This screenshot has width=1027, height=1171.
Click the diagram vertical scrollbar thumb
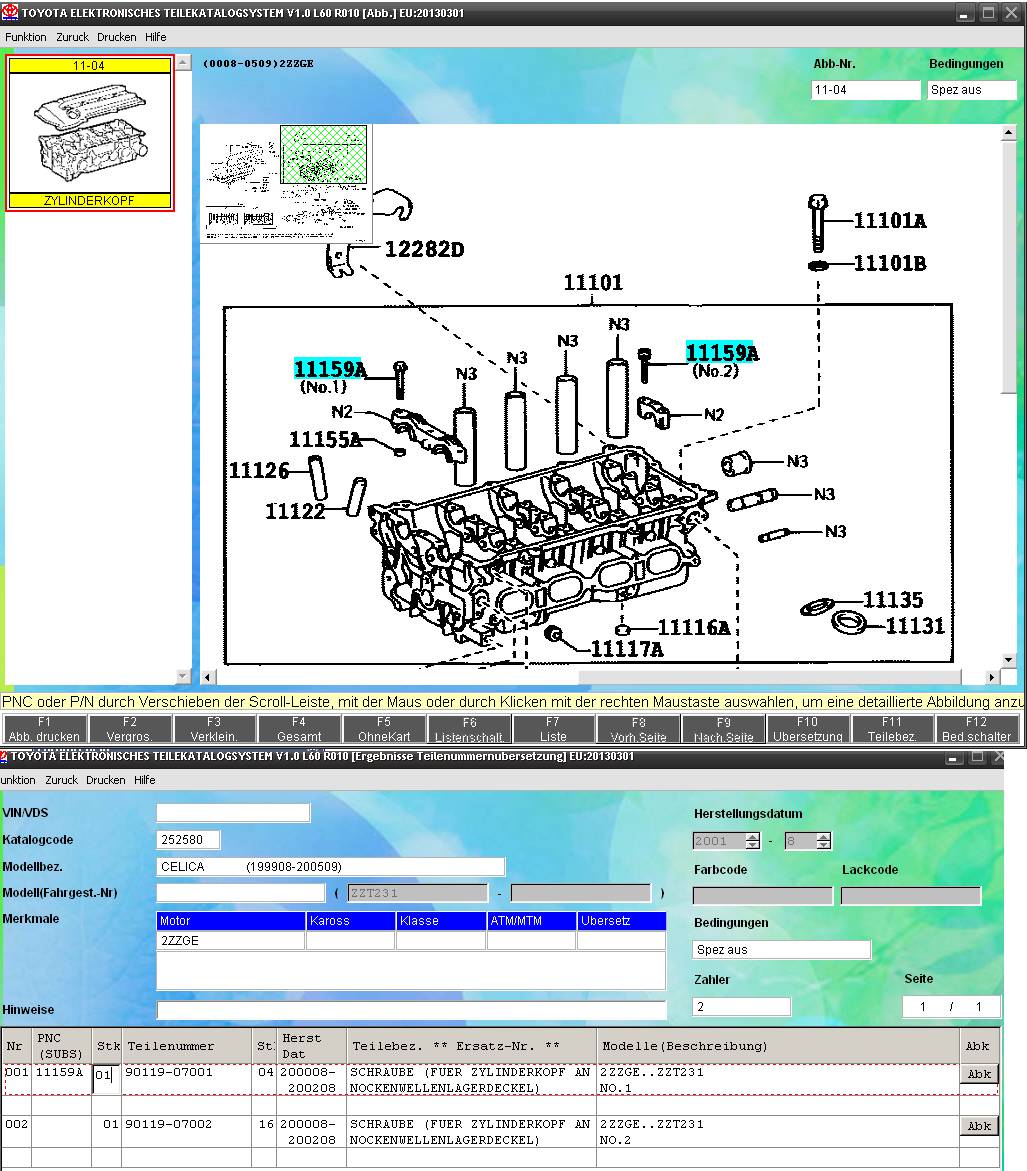click(1008, 267)
